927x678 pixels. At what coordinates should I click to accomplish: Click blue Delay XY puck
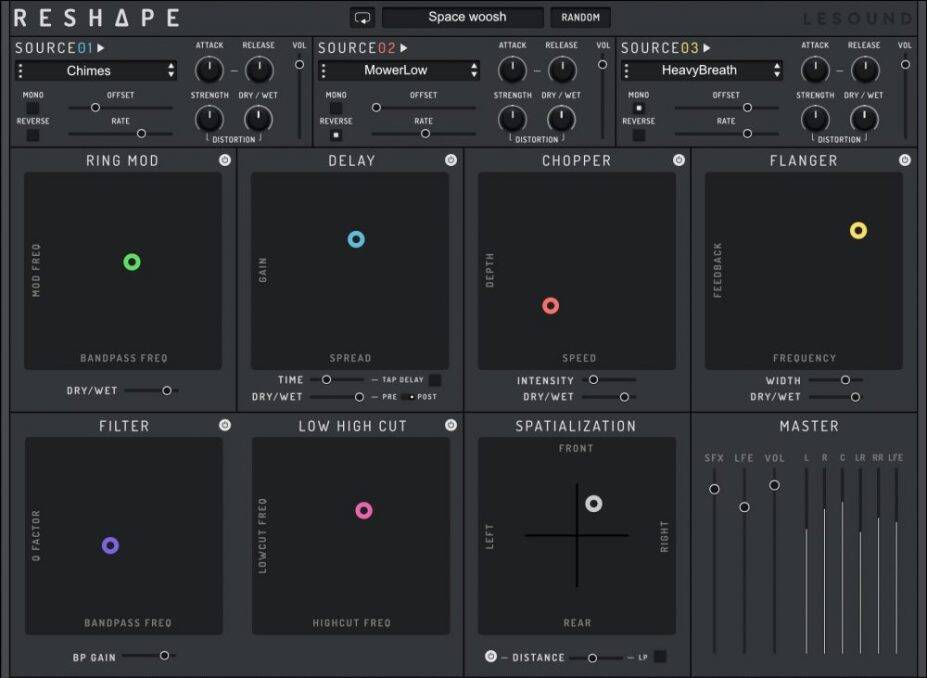coord(356,239)
